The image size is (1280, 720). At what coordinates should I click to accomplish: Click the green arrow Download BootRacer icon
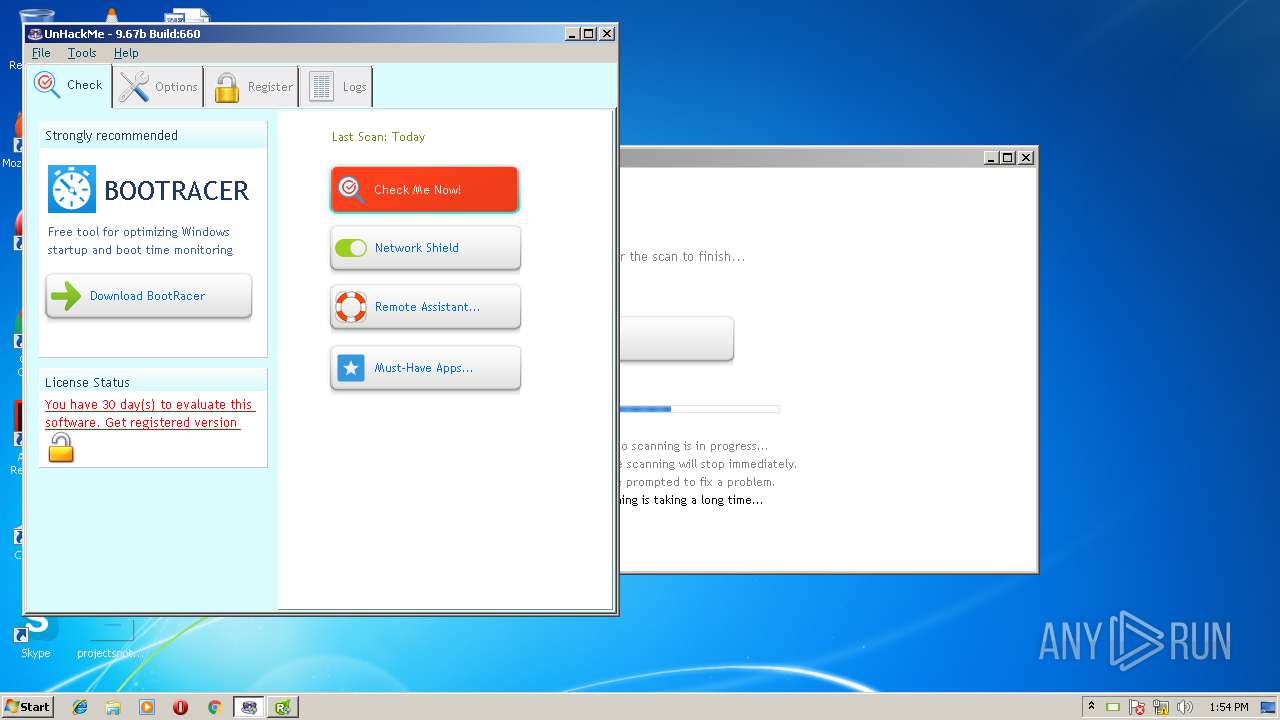[66, 296]
